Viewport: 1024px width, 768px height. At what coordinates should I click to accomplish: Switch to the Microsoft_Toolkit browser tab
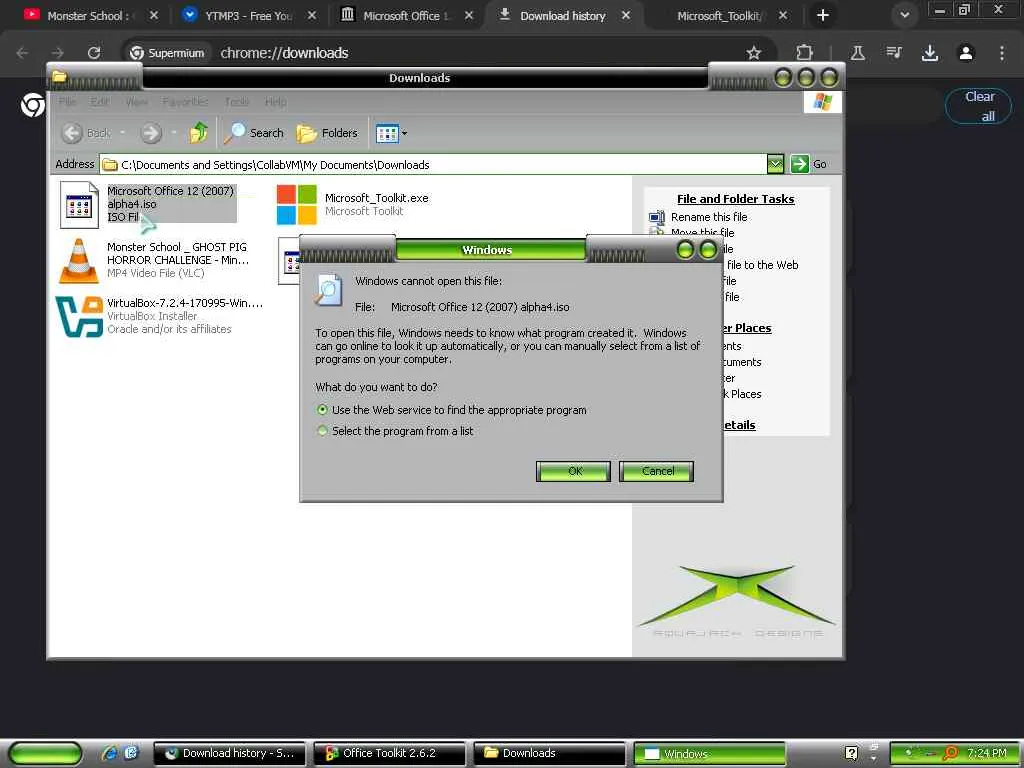(x=718, y=16)
